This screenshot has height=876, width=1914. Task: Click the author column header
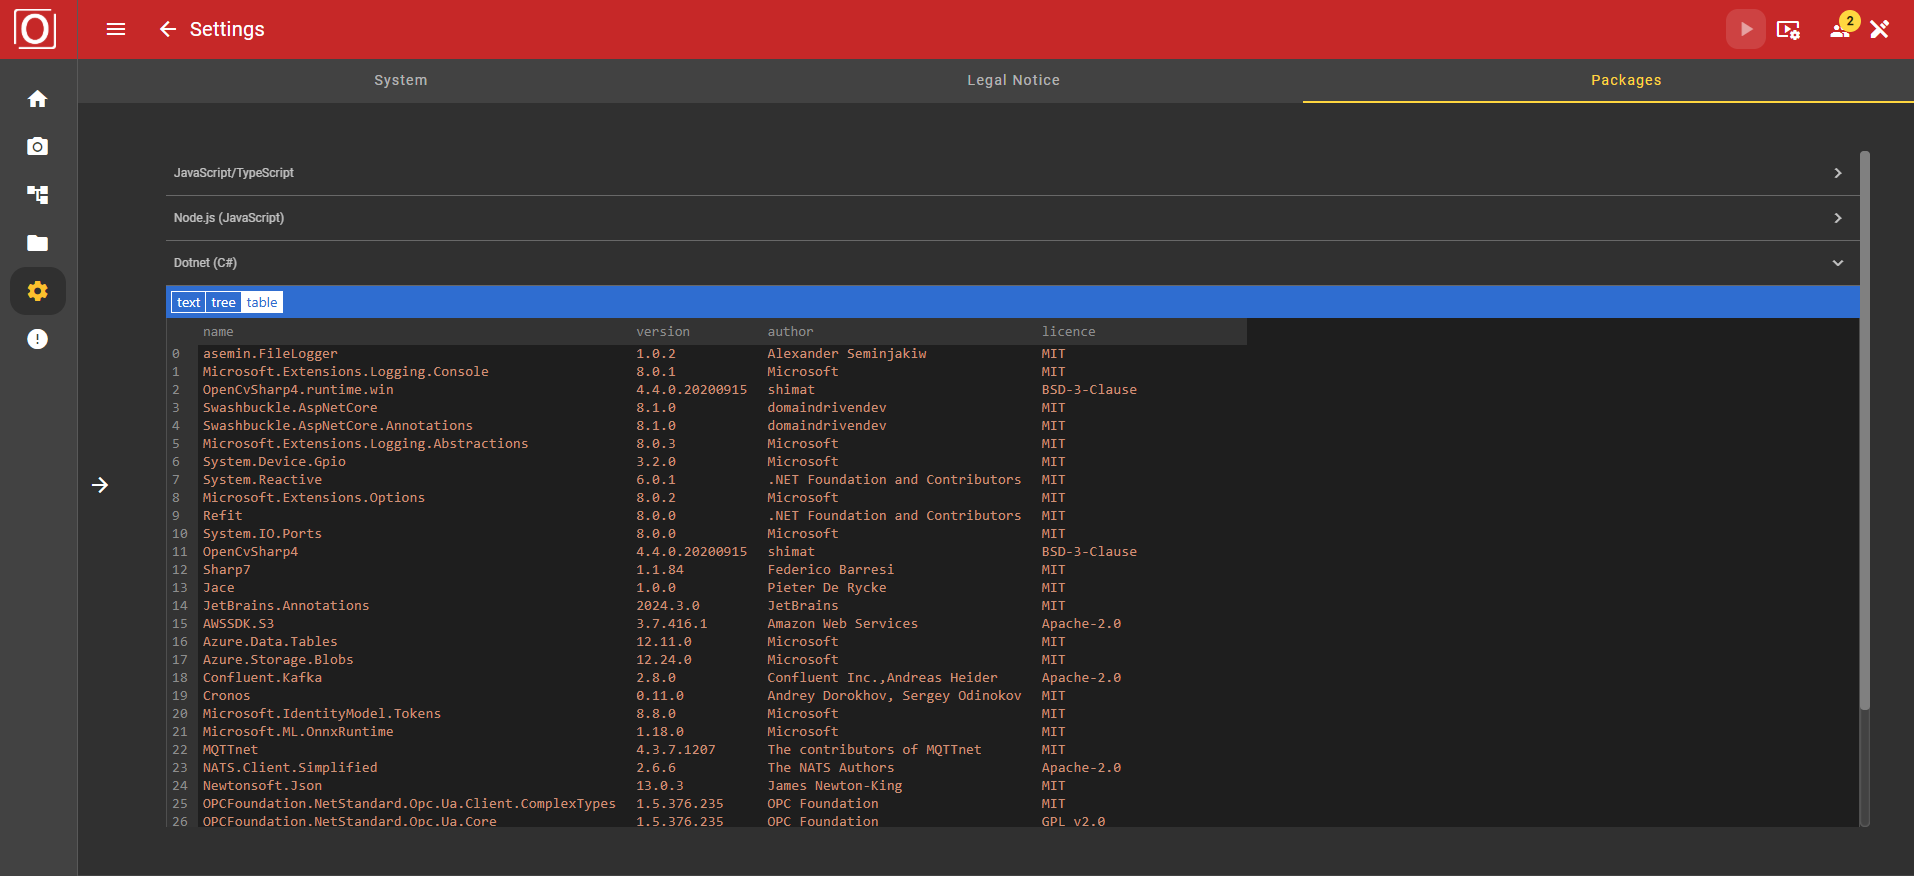790,332
